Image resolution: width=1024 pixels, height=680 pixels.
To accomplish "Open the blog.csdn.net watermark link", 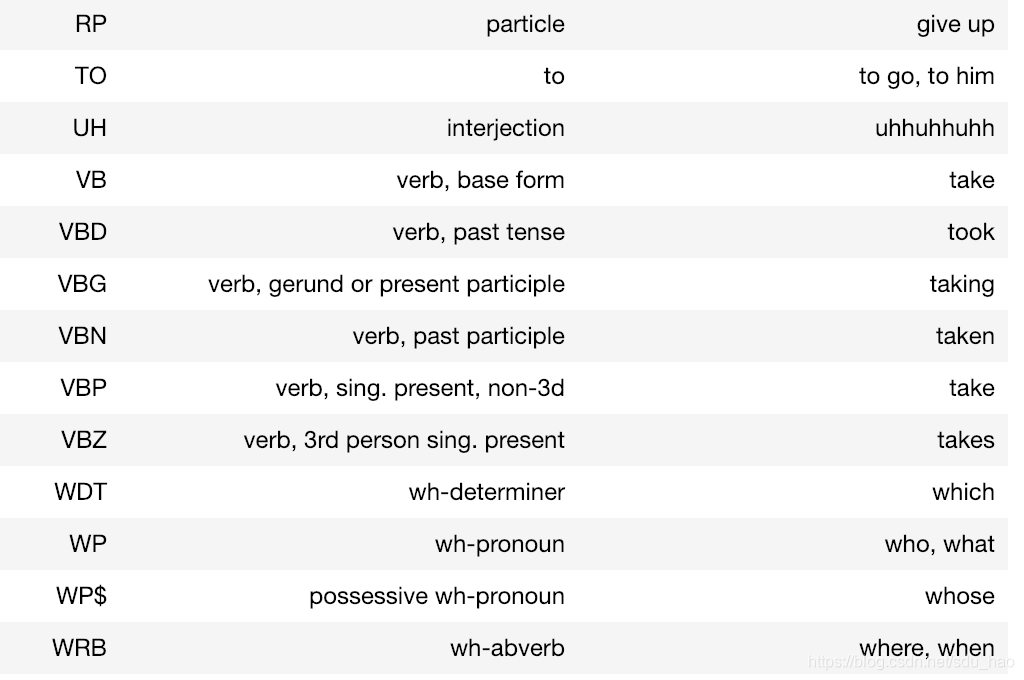I will click(913, 662).
